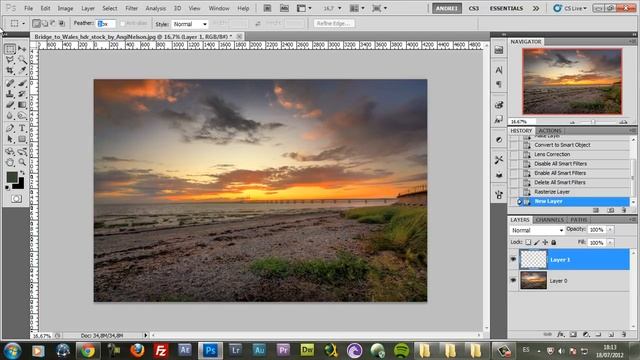Switch to the Paths tab
640x360 pixels.
click(x=579, y=220)
